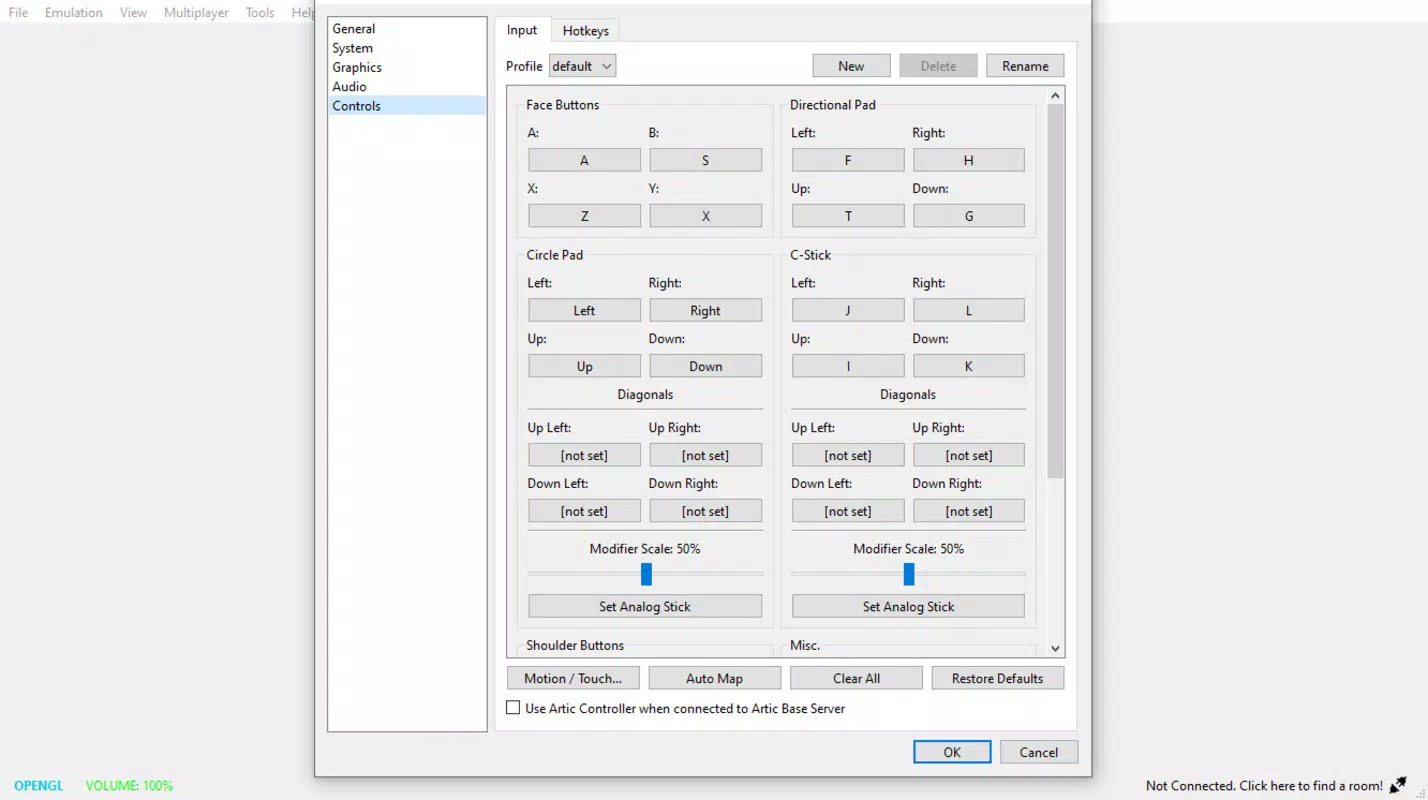Open the Multiplayer menu
1428x800 pixels.
coord(196,12)
